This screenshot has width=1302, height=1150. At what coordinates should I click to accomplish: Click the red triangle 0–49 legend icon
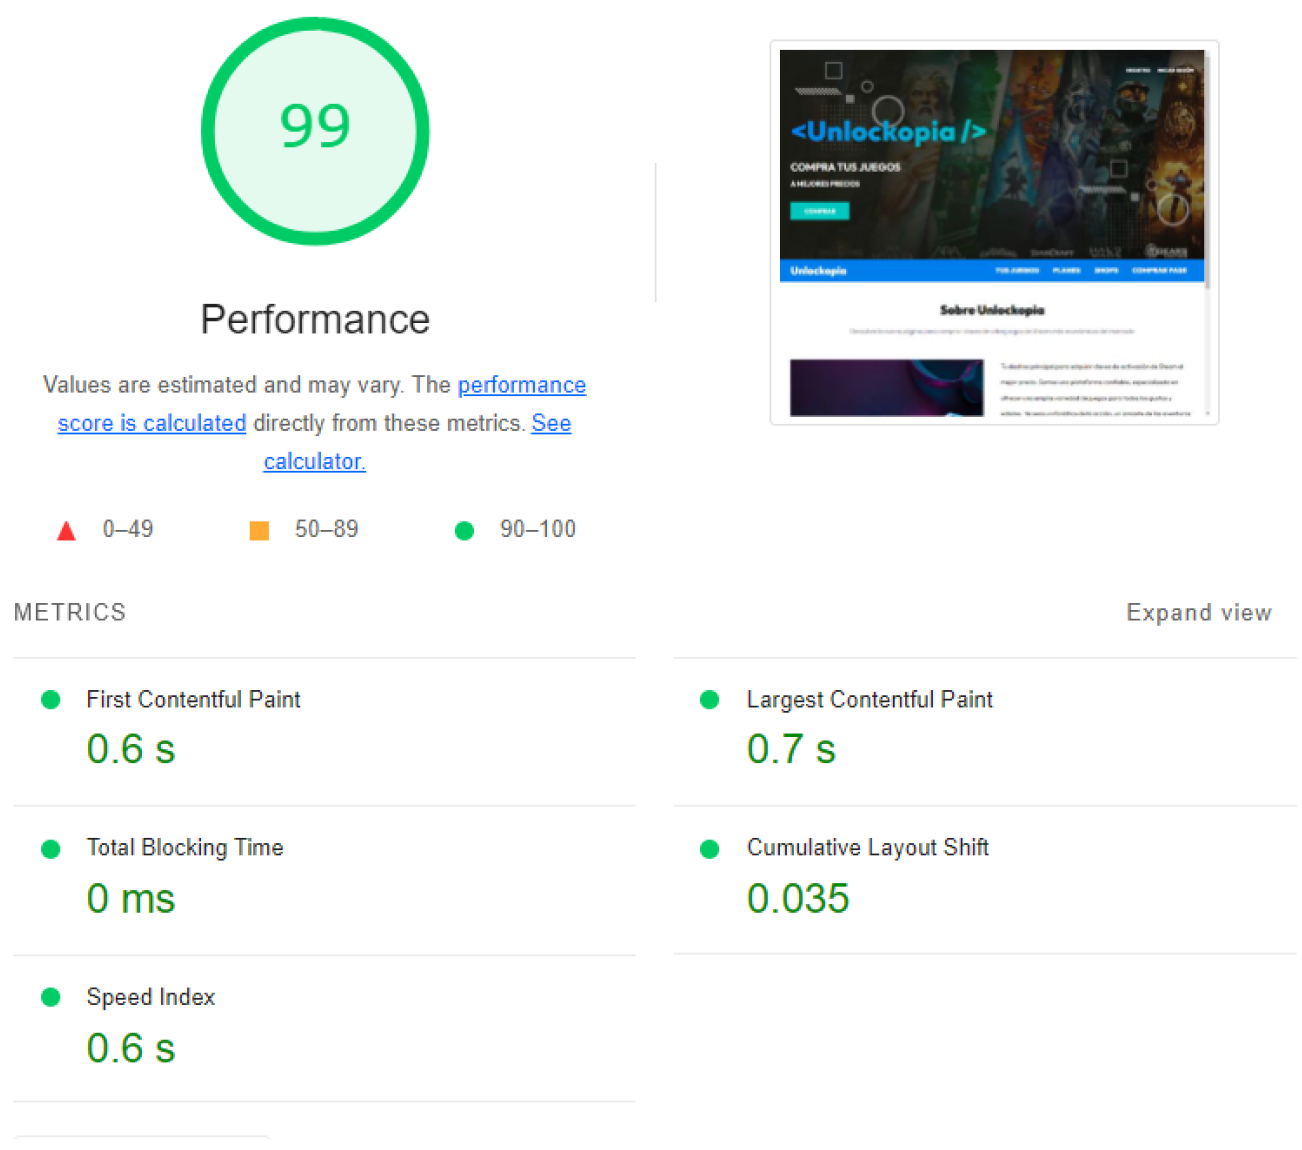(66, 531)
